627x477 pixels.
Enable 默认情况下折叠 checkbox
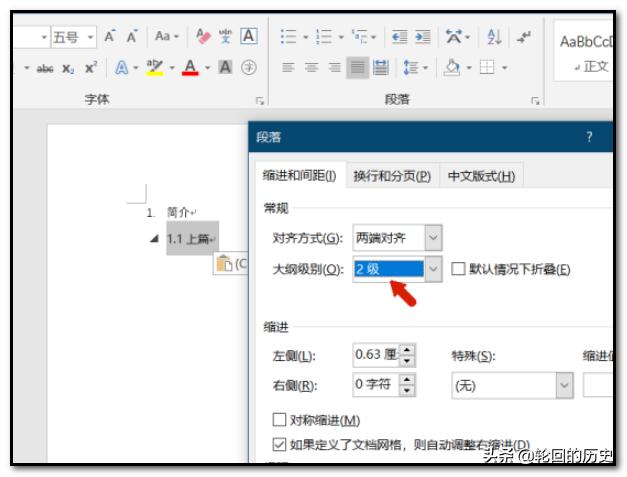click(458, 269)
